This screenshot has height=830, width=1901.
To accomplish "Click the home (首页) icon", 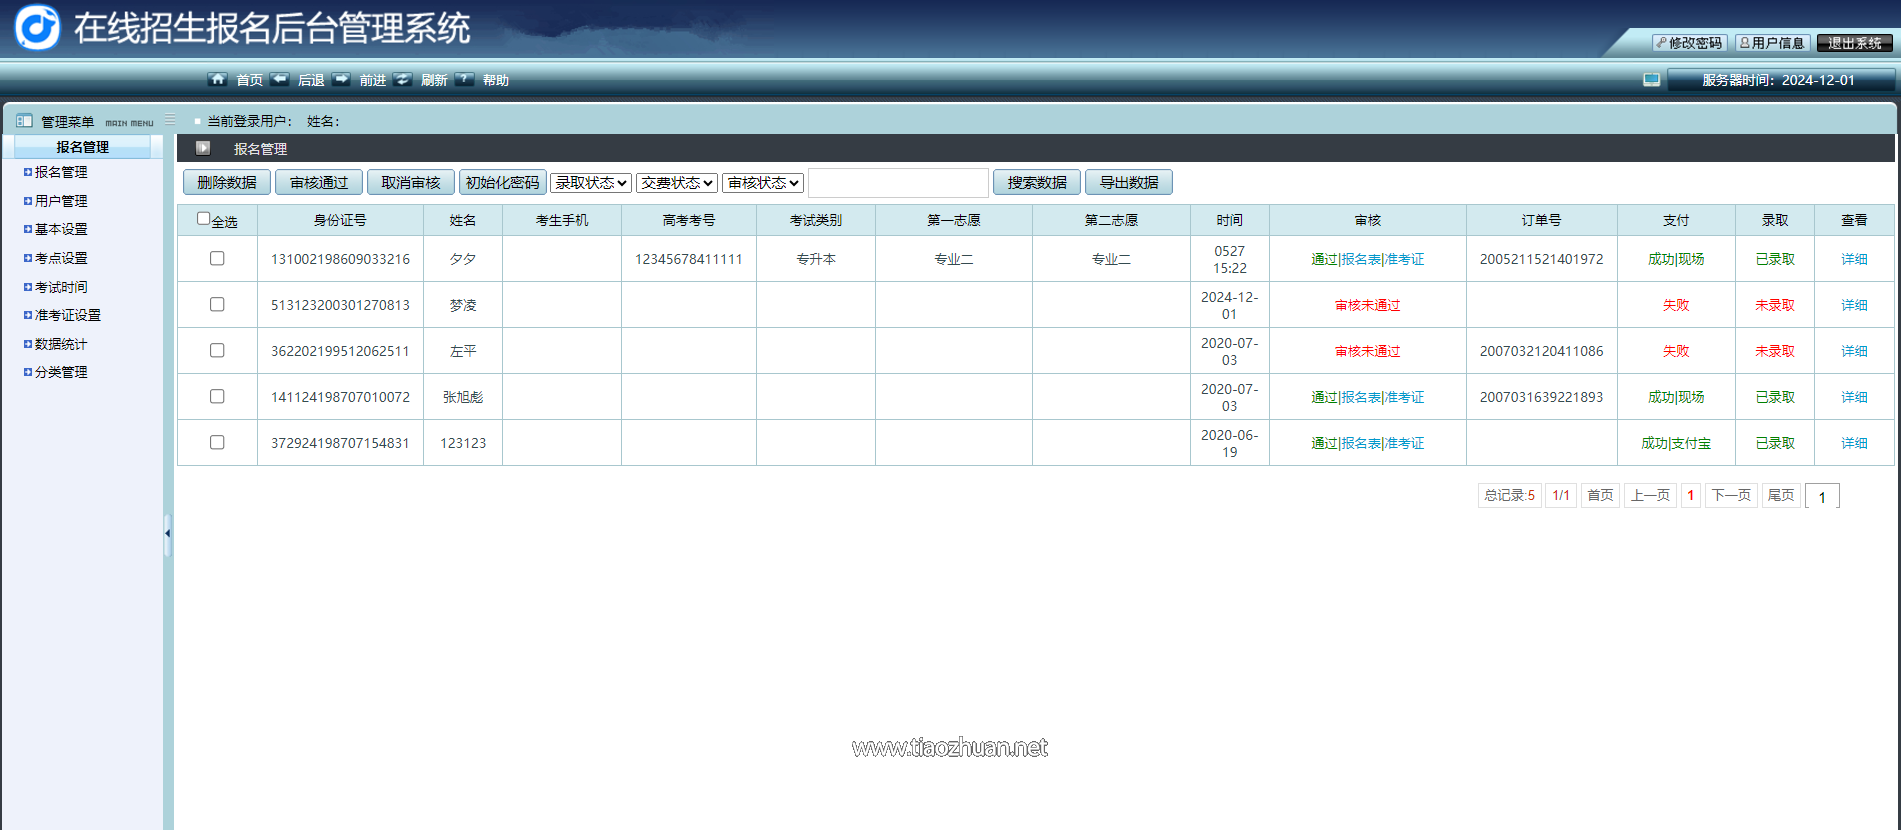I will [x=217, y=79].
